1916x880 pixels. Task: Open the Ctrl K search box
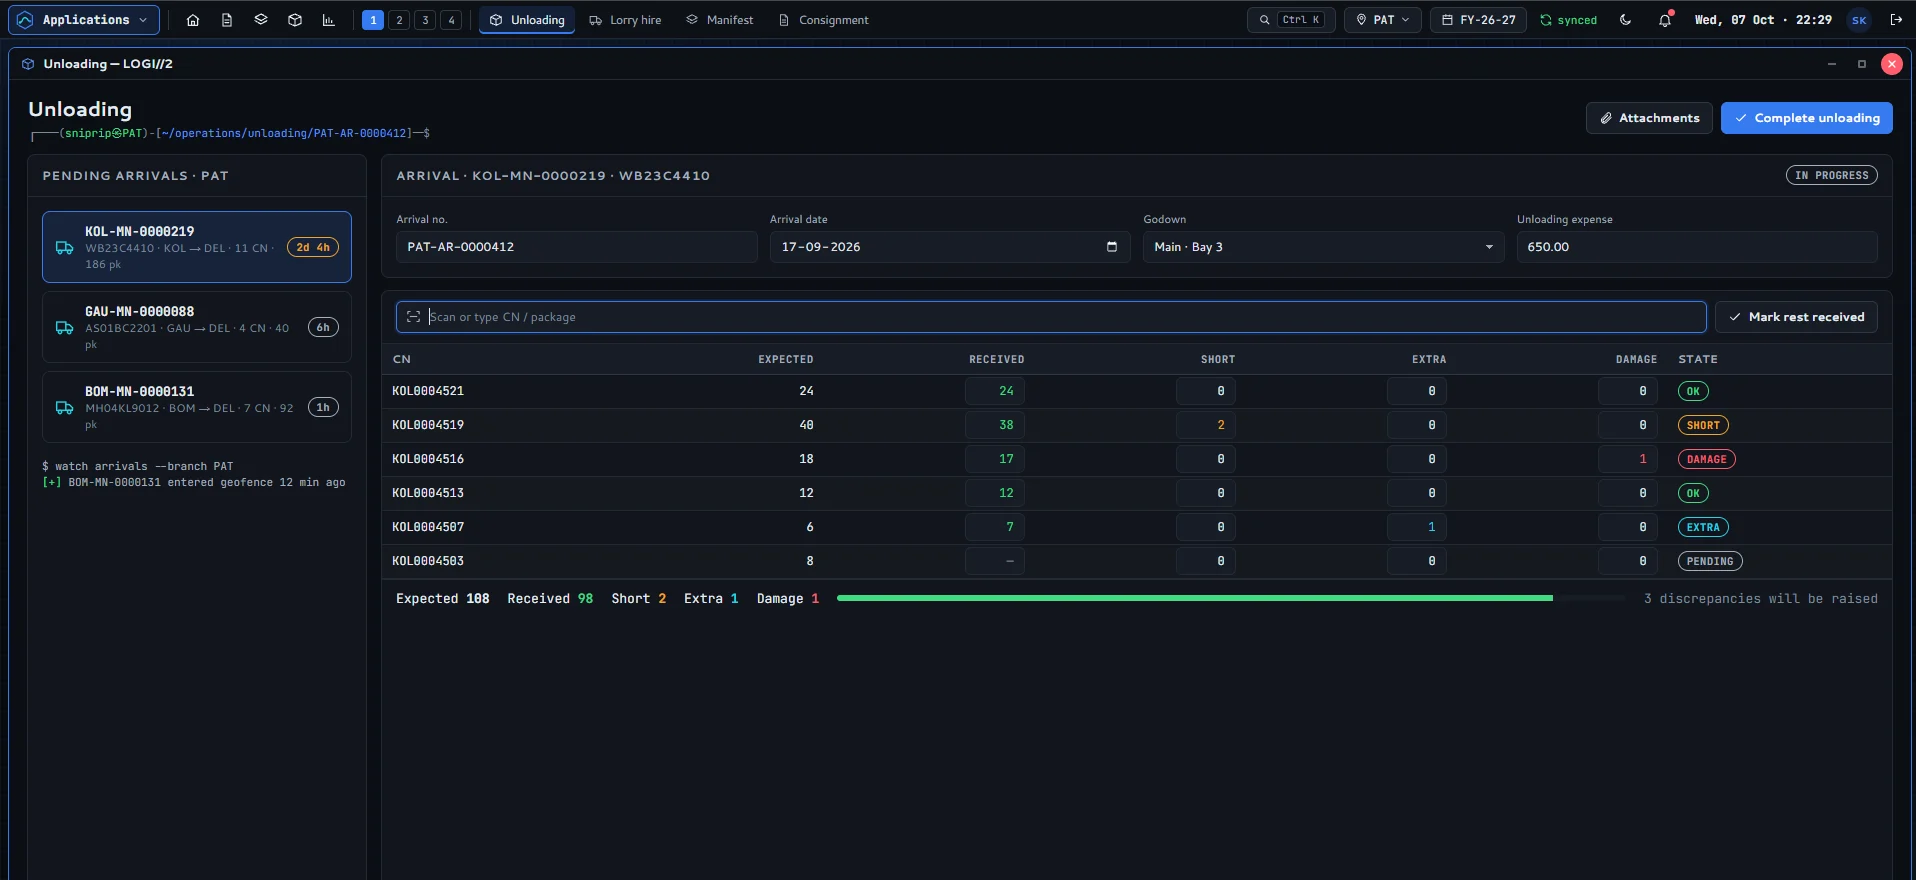click(1291, 20)
